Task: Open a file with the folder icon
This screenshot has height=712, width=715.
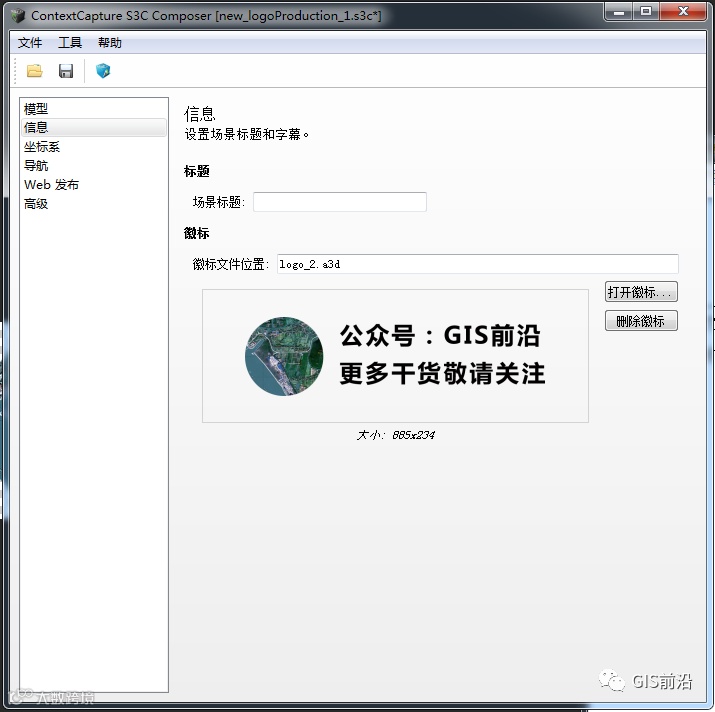Action: (x=34, y=71)
